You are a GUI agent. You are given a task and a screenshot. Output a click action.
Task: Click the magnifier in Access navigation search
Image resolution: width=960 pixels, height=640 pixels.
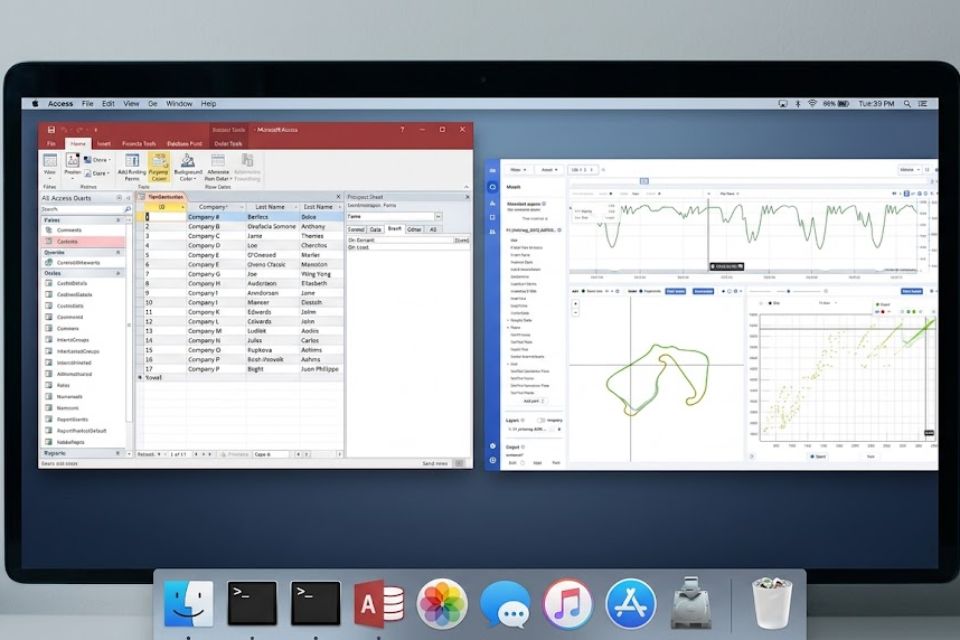click(x=127, y=209)
